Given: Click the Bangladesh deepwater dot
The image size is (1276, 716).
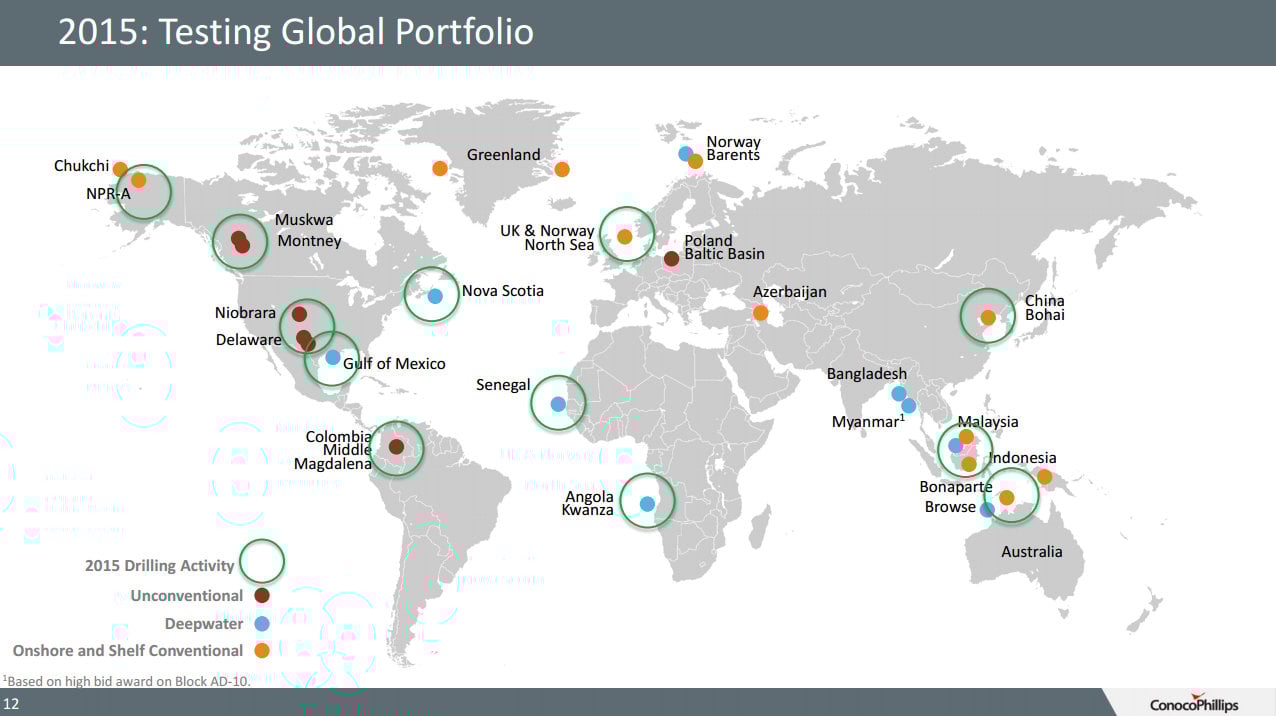Looking at the screenshot, I should coord(898,393).
